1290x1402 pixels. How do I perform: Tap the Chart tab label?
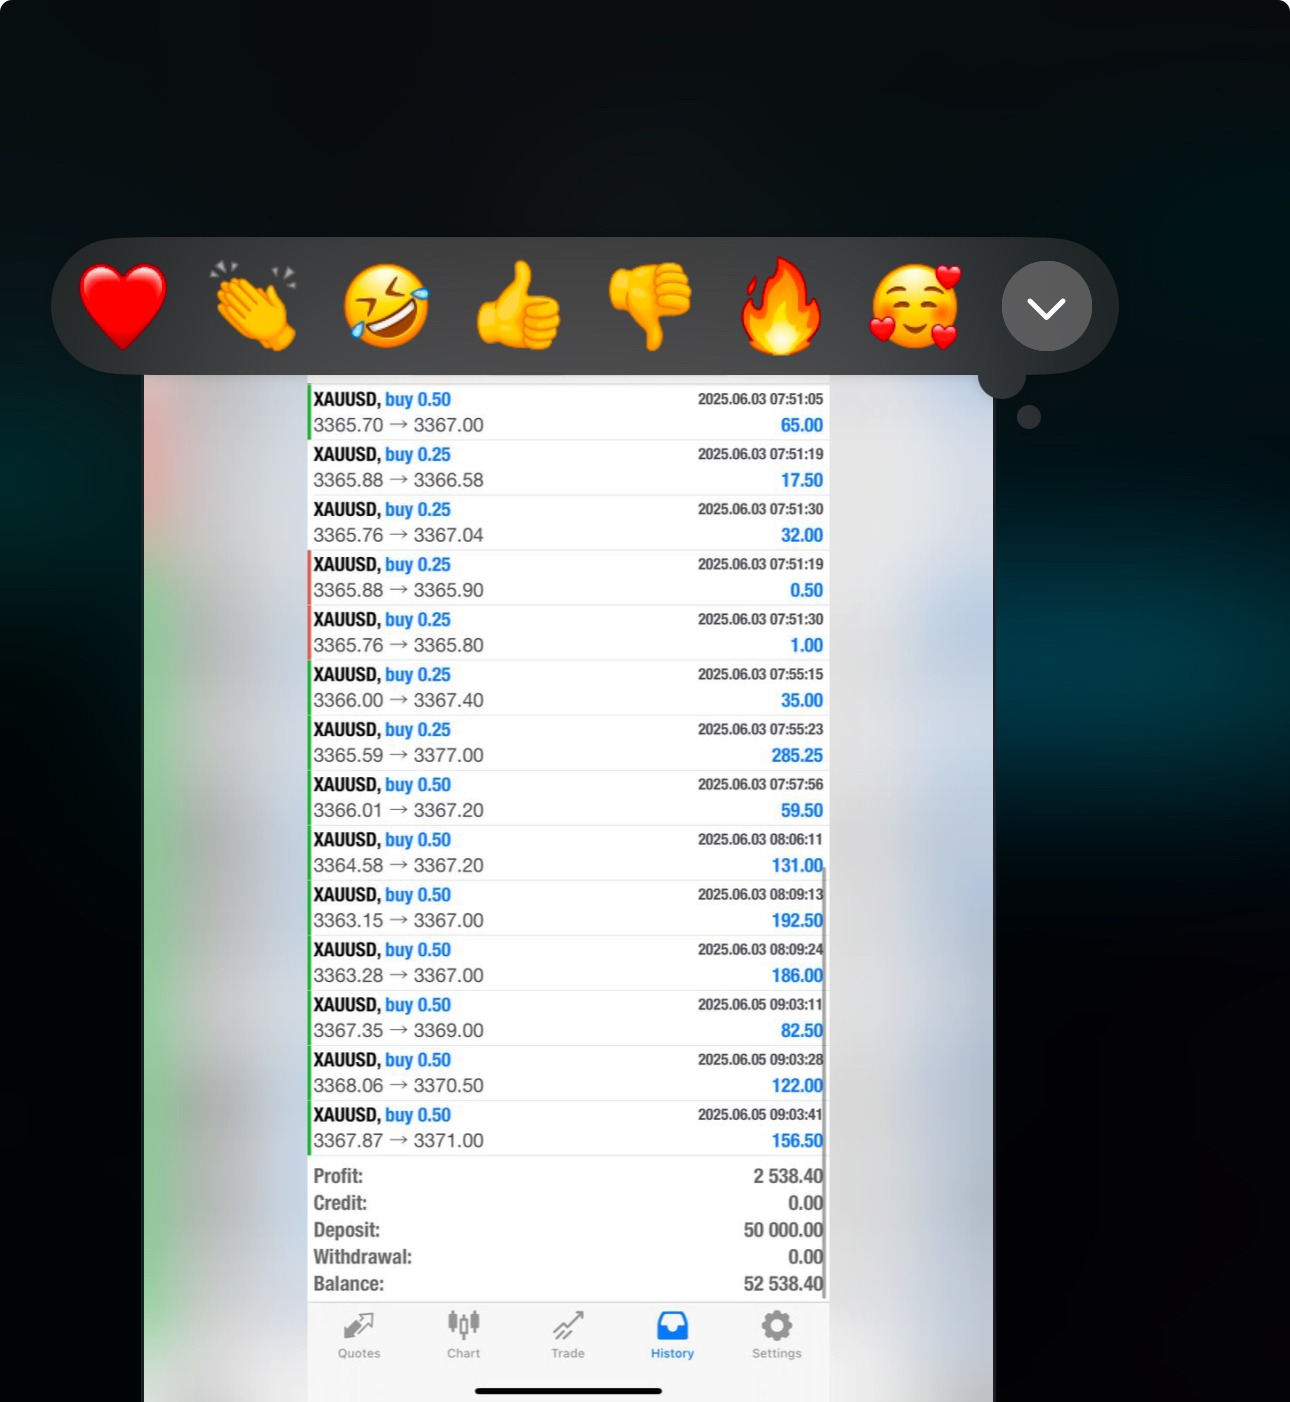click(x=464, y=1353)
